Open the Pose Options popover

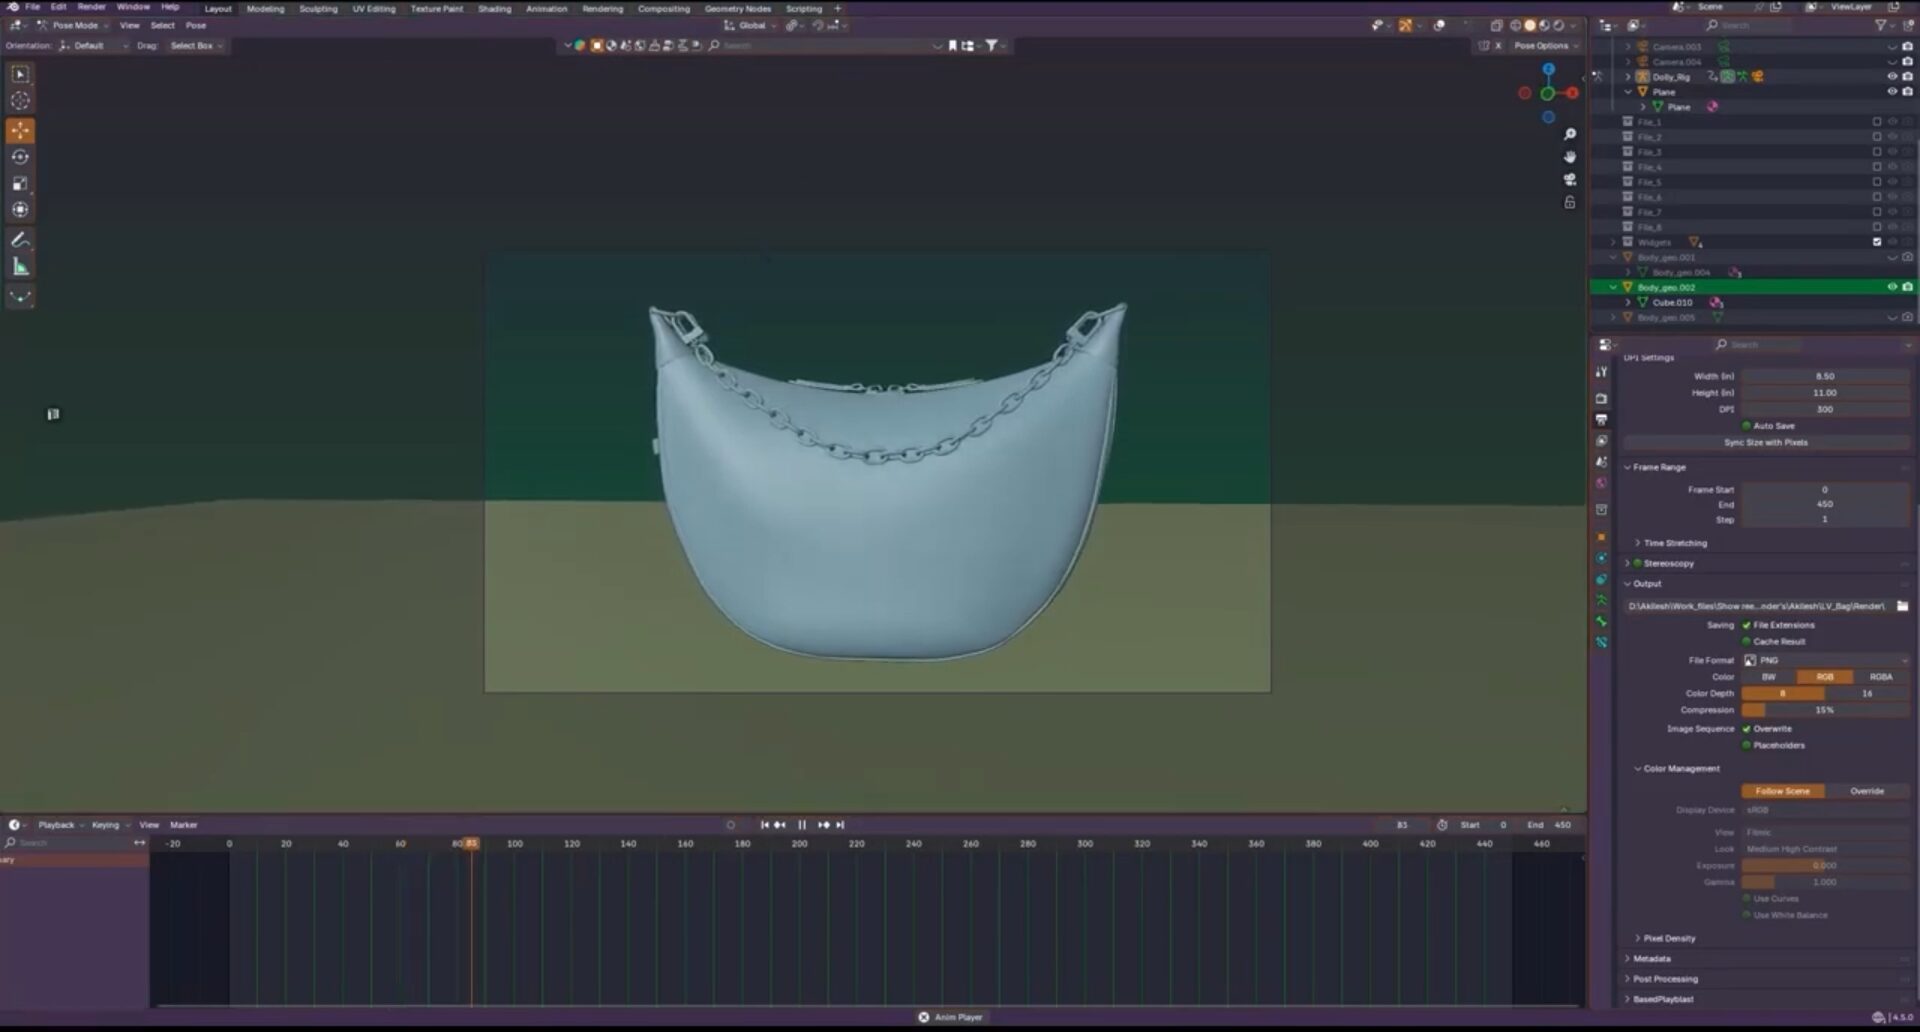[1545, 46]
